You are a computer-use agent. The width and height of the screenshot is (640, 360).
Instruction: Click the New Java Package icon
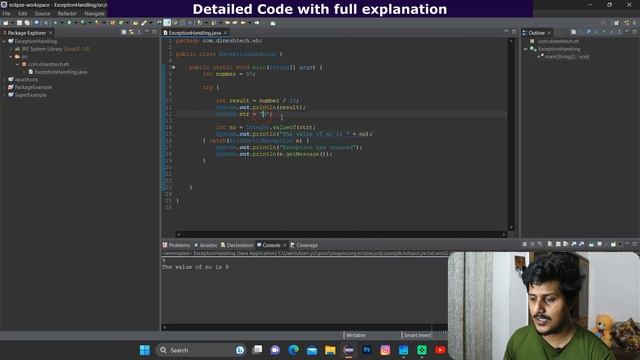112,23
